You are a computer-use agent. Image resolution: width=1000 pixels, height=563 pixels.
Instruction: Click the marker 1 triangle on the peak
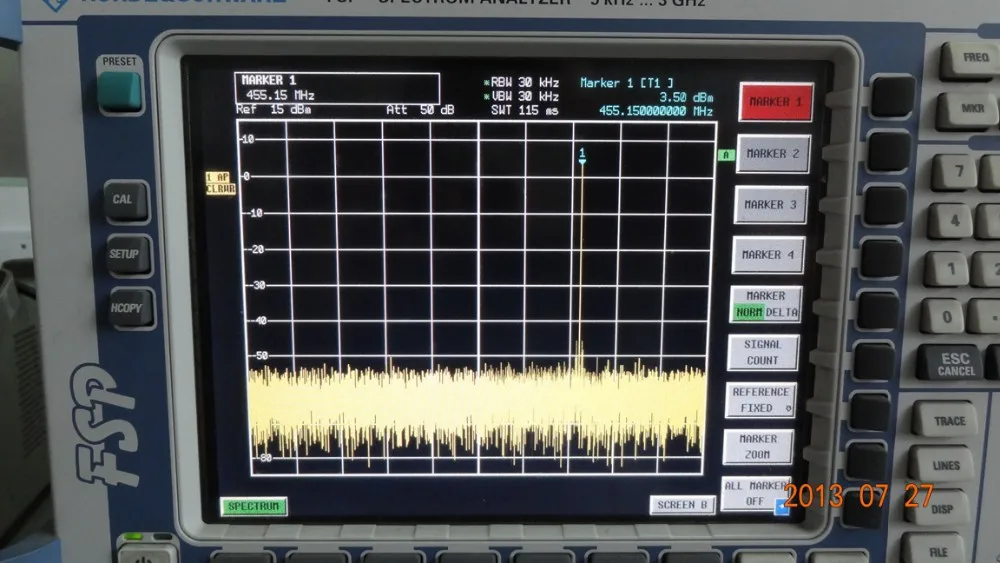tap(582, 162)
